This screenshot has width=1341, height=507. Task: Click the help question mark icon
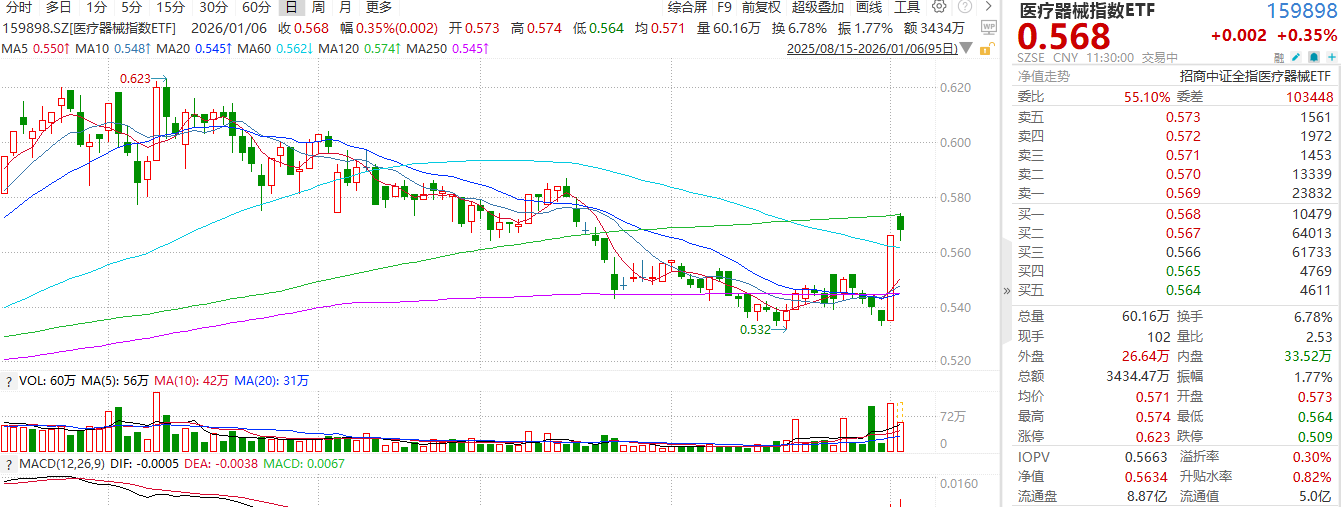[x=963, y=7]
